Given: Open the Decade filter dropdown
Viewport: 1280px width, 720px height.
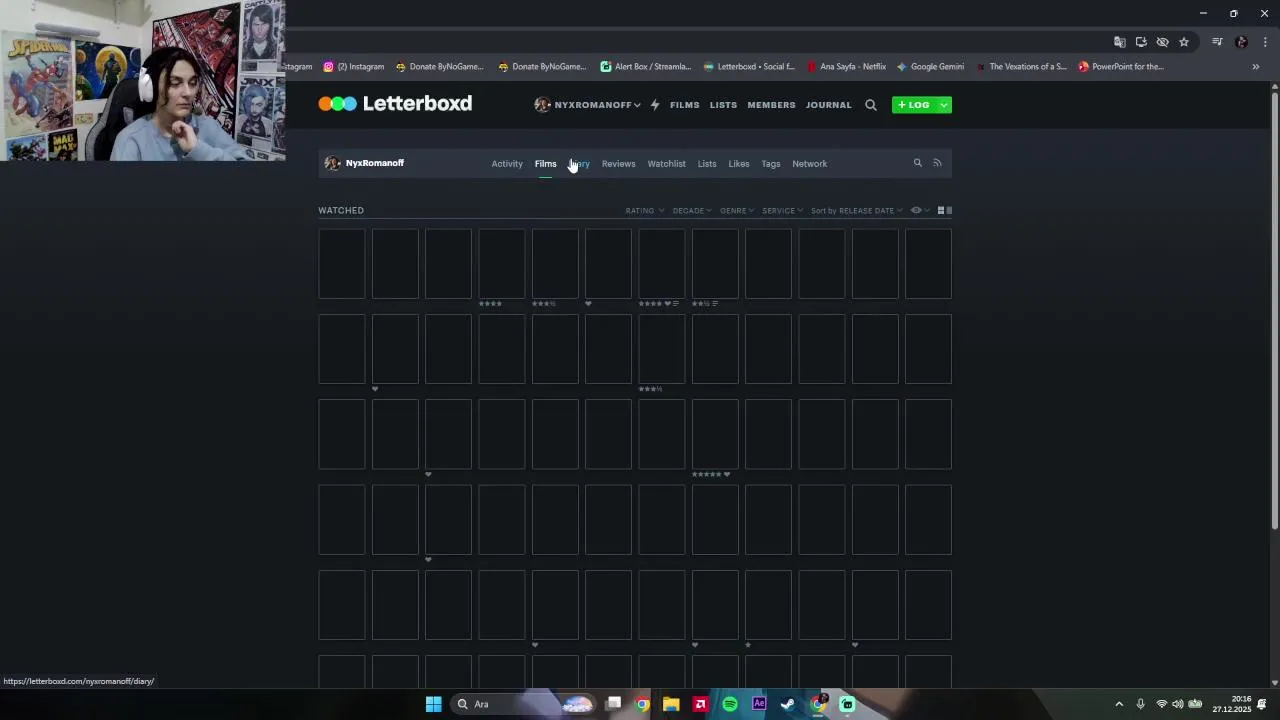Looking at the screenshot, I should pyautogui.click(x=692, y=211).
